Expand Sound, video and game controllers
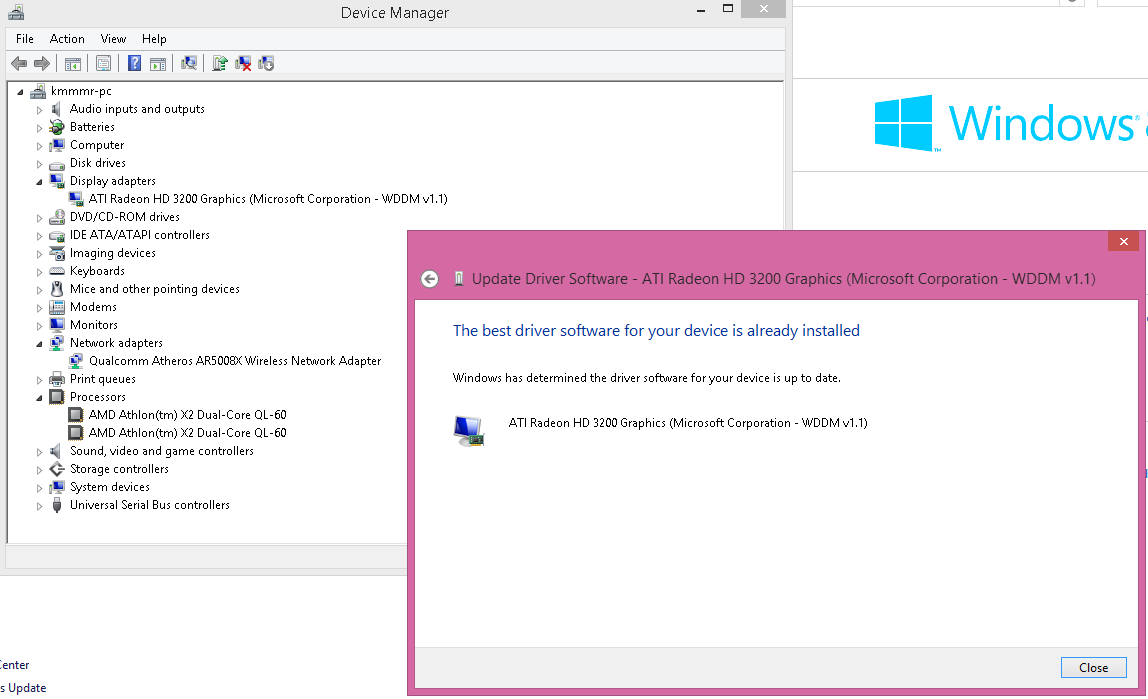Viewport: 1148px width, 699px height. point(40,452)
